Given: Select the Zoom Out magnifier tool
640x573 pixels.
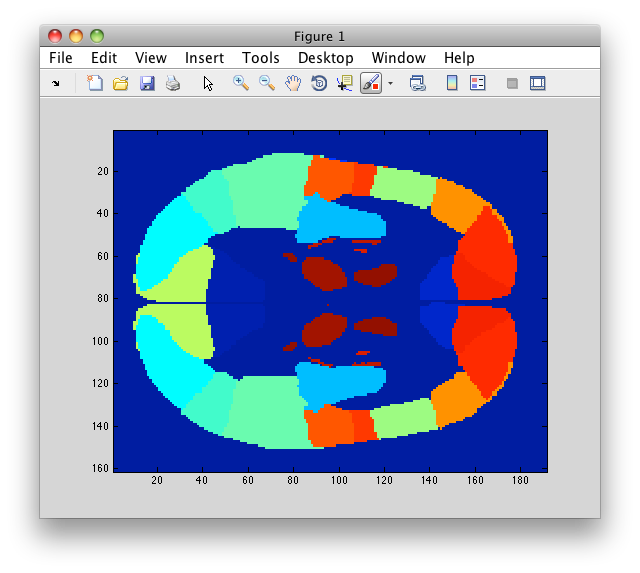Looking at the screenshot, I should point(267,83).
